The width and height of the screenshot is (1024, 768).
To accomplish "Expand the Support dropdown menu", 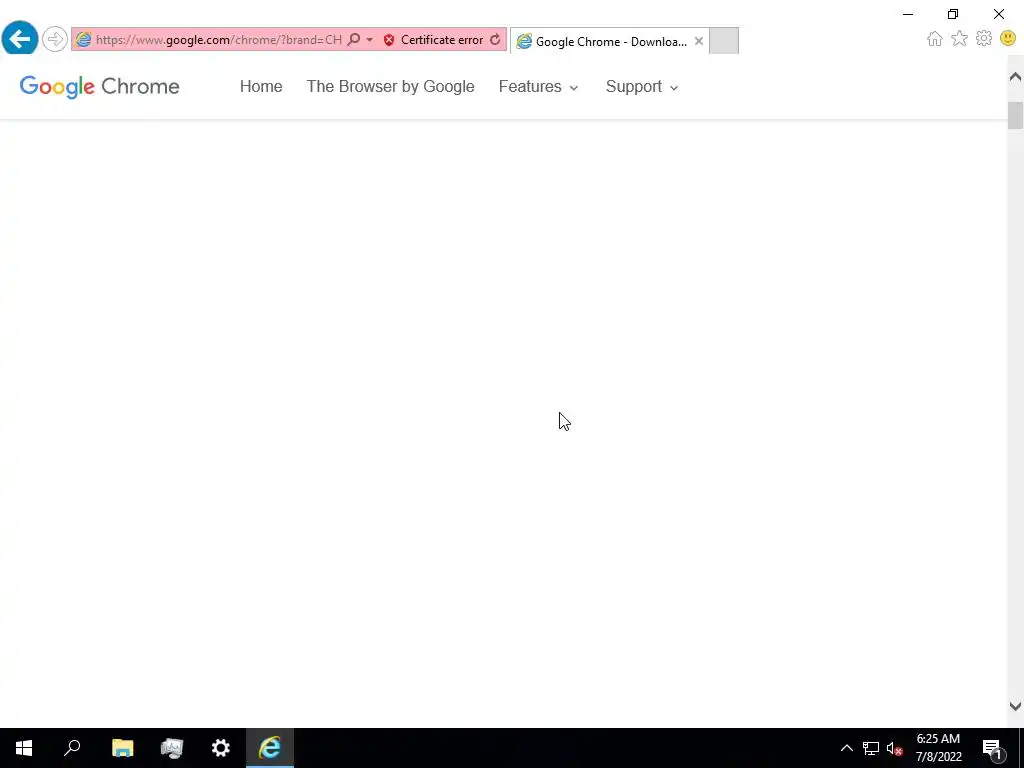I will point(642,87).
